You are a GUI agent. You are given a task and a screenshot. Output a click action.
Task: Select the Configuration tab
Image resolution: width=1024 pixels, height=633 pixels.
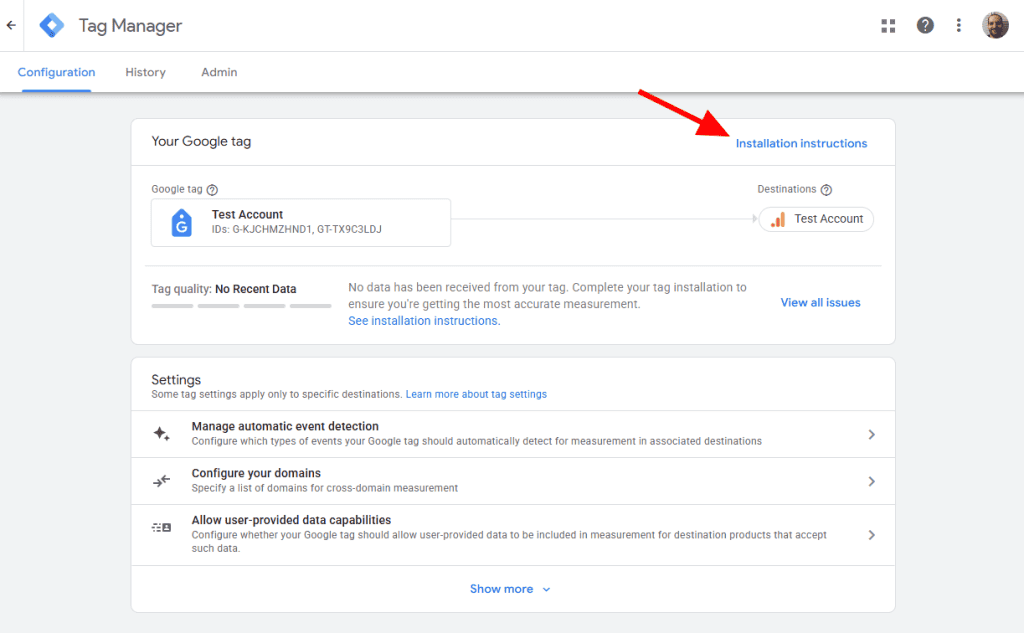56,72
